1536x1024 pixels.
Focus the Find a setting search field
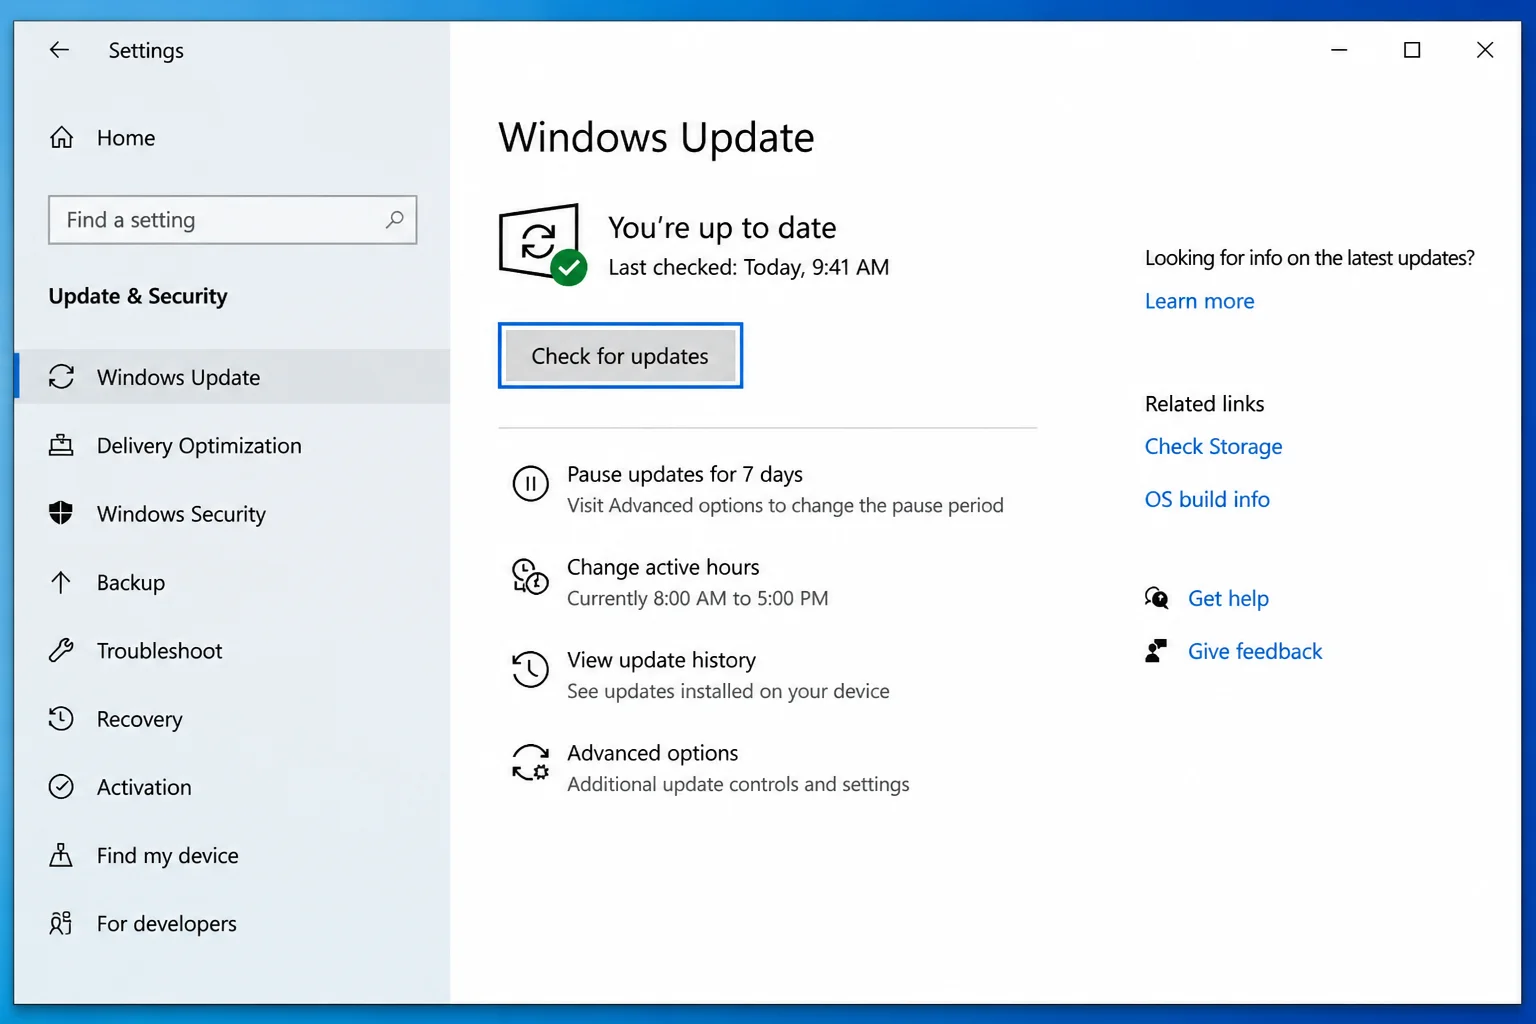click(232, 220)
